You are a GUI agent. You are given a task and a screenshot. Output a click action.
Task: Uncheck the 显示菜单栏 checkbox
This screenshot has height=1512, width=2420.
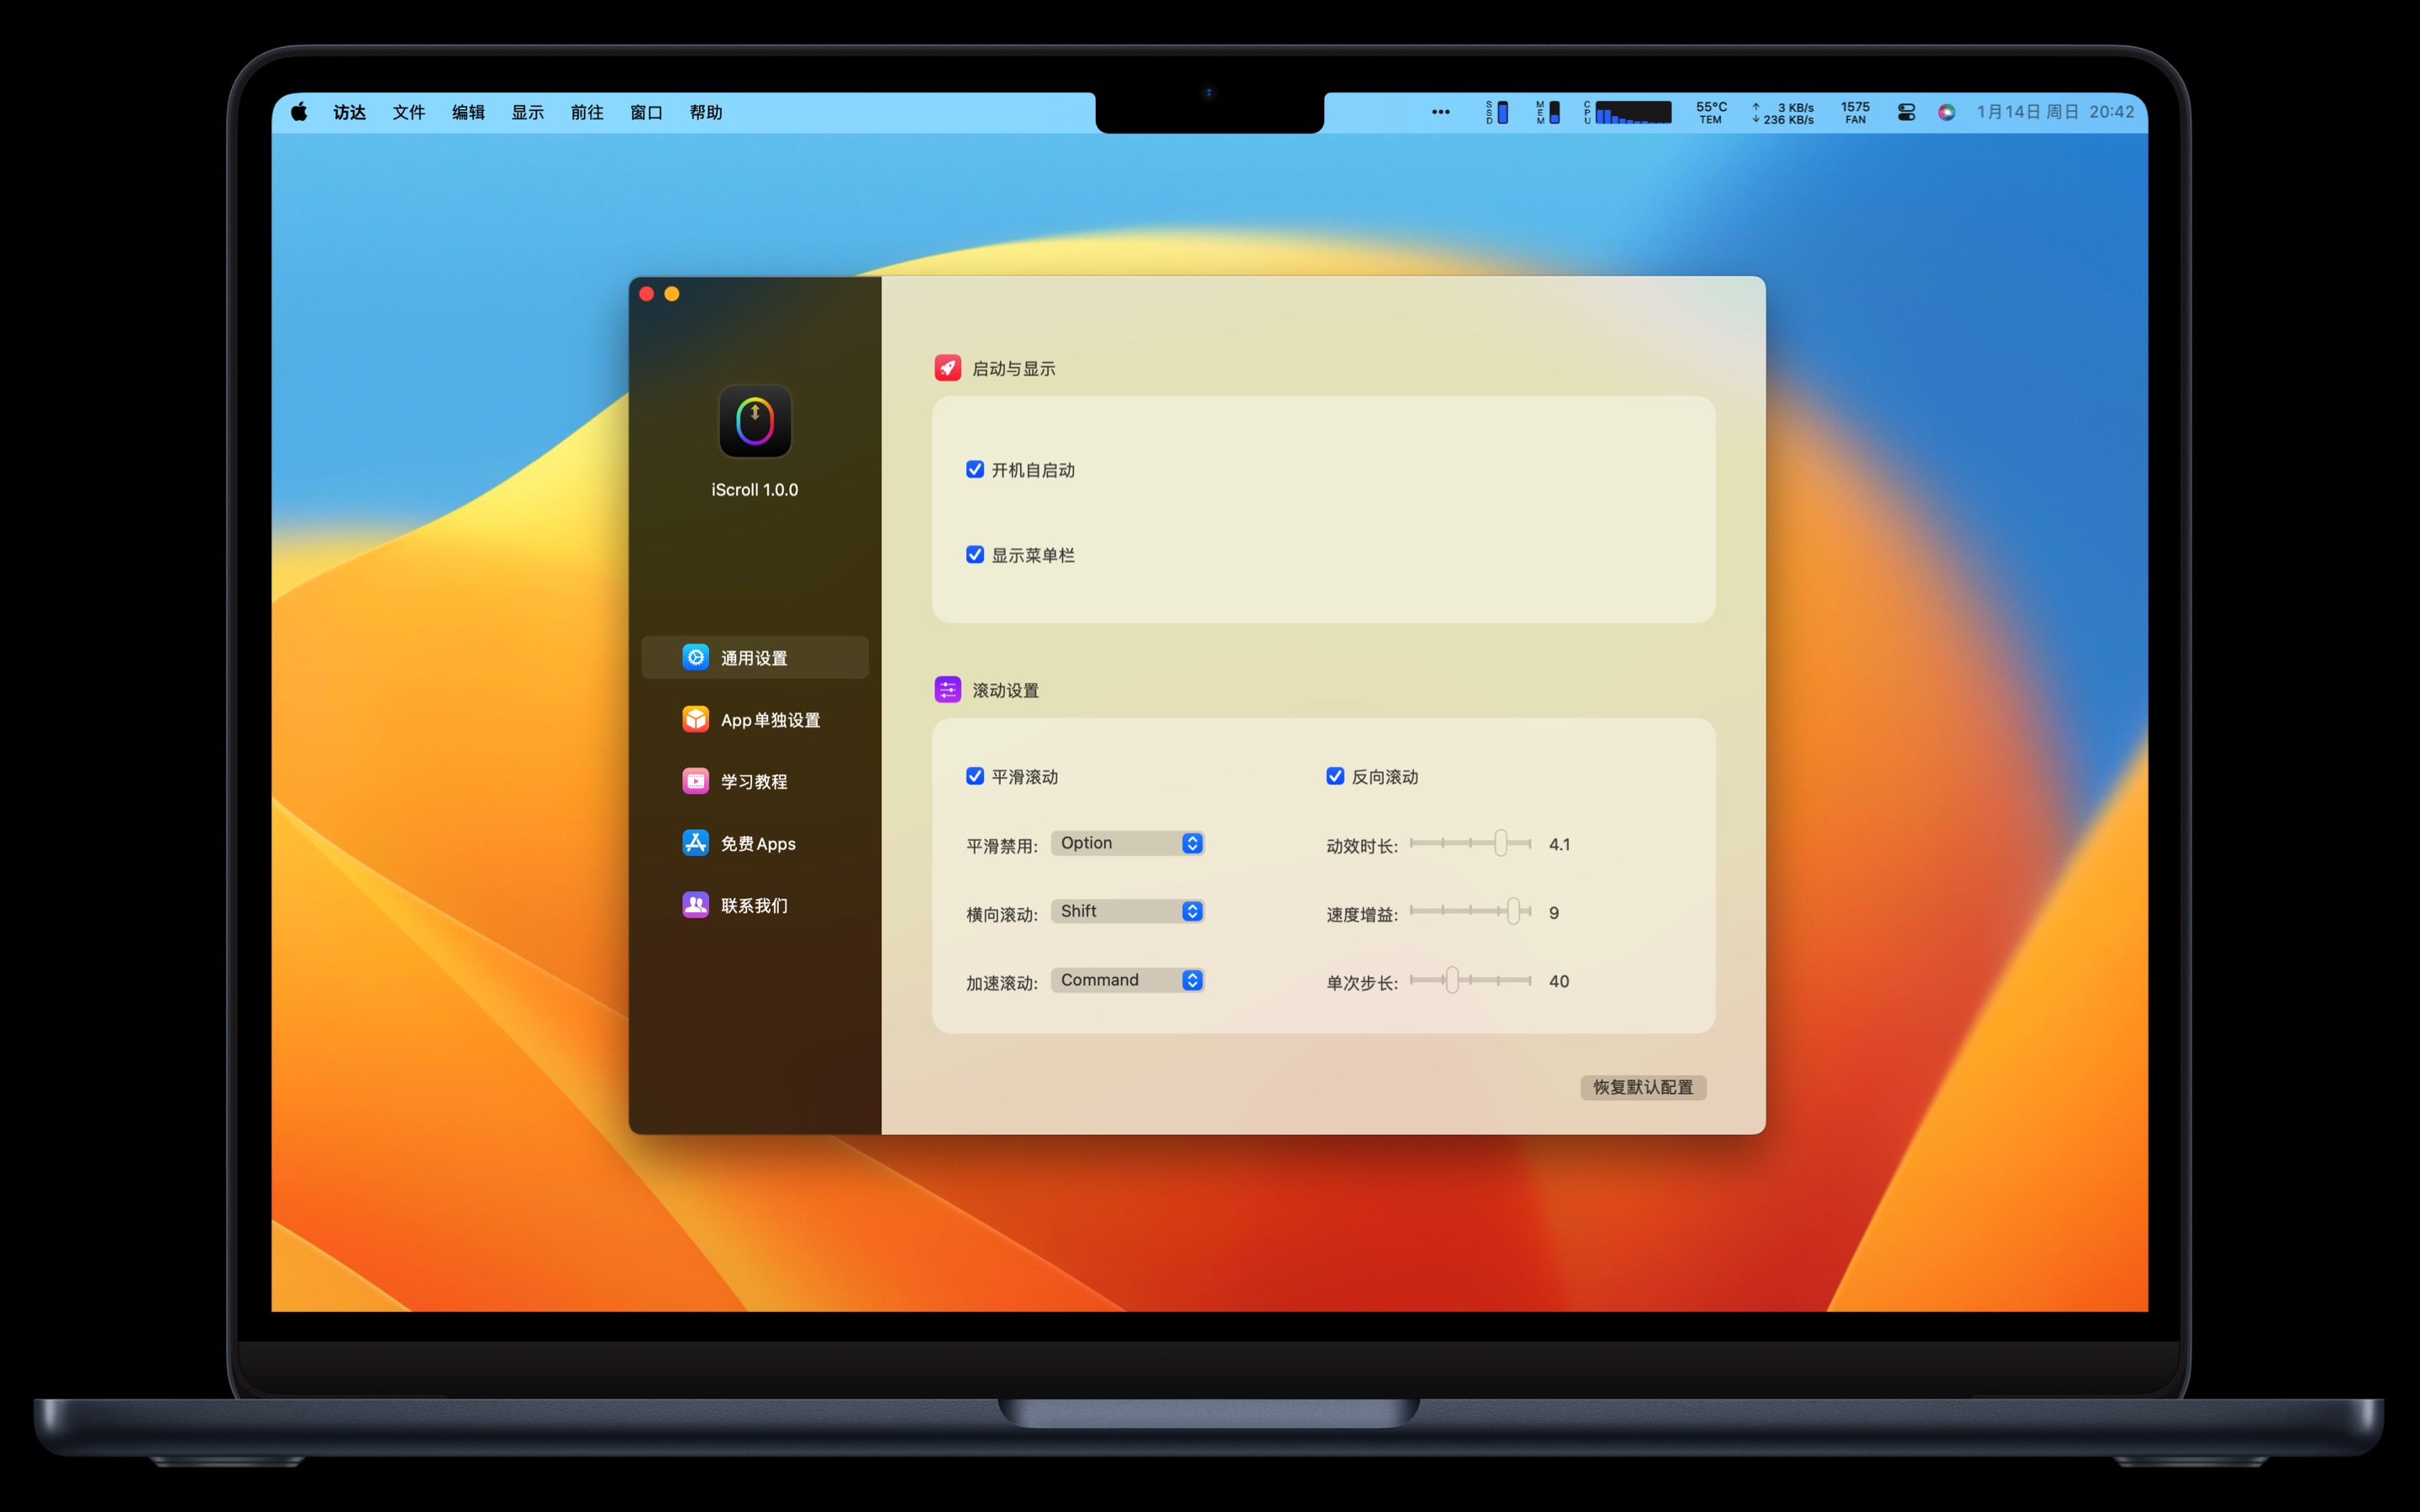(x=975, y=554)
